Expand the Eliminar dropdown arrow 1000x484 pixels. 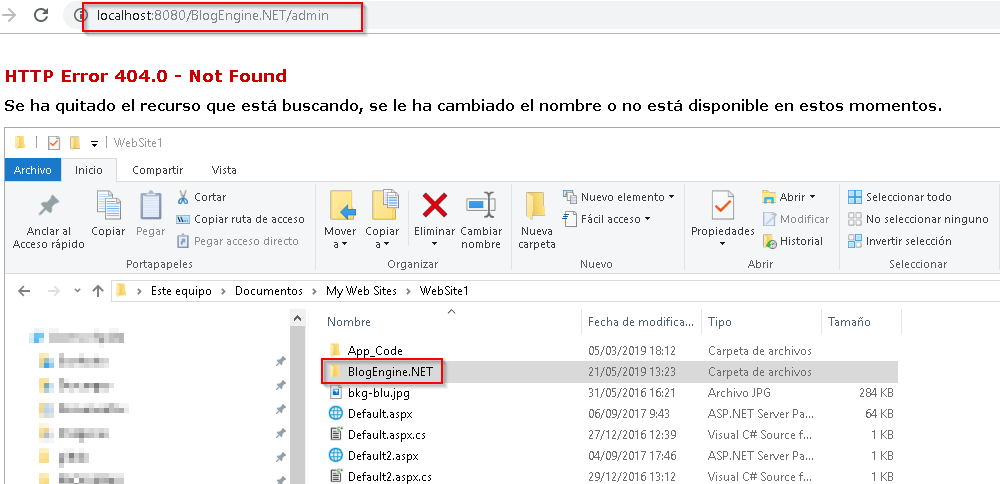pos(434,244)
